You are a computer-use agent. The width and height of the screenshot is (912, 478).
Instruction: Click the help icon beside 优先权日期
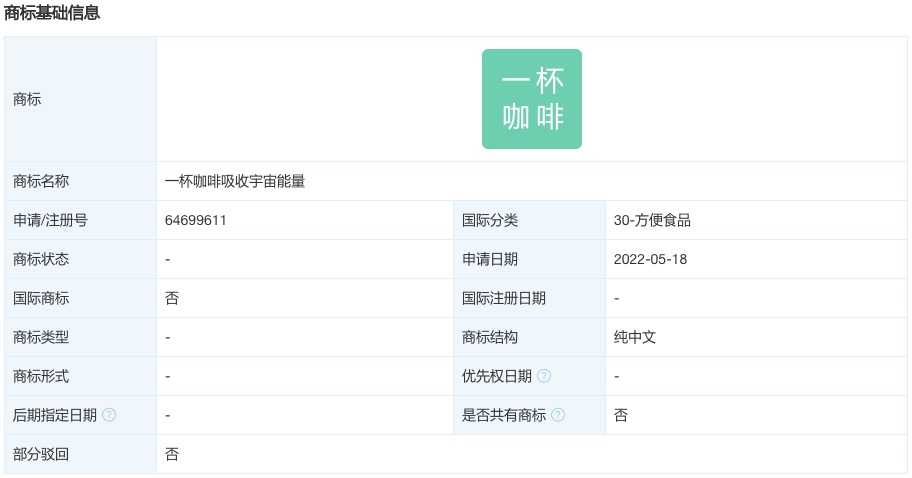[x=544, y=376]
